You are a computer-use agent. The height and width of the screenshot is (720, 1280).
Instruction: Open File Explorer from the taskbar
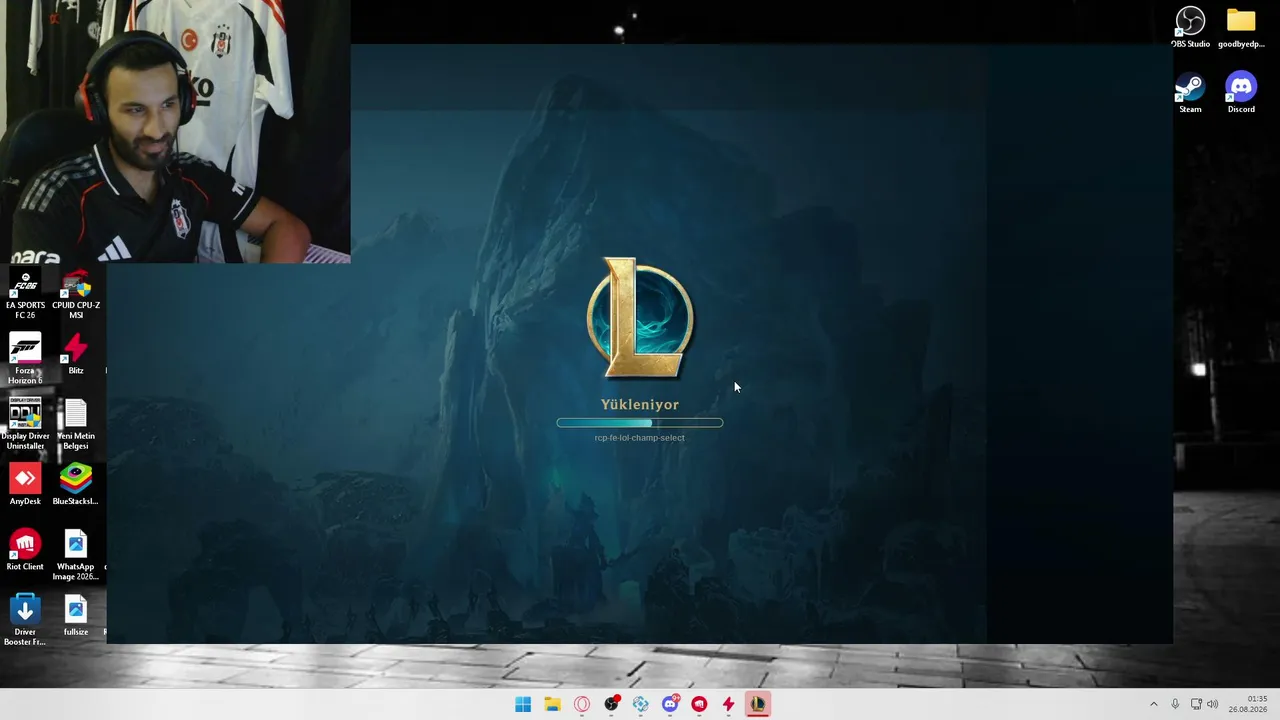(x=552, y=704)
